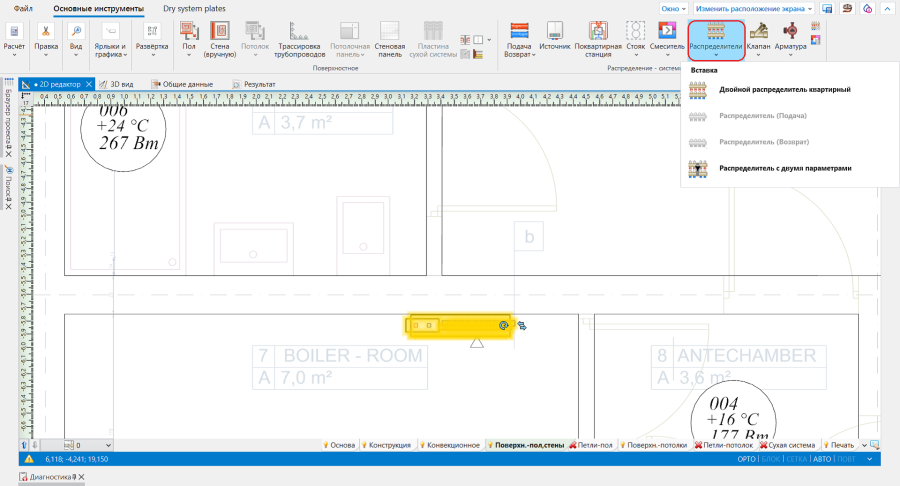Toggle visibility of Основа layer

[x=325, y=445]
